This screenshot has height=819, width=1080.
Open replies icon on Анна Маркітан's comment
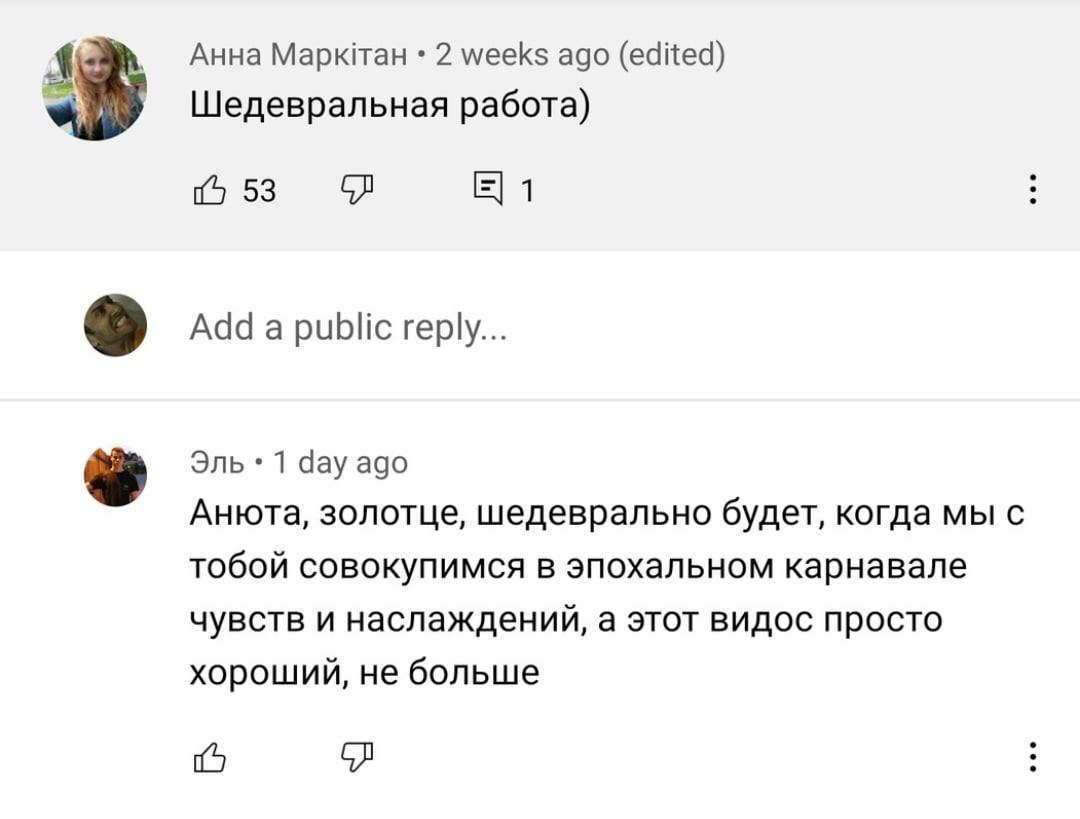tap(488, 188)
